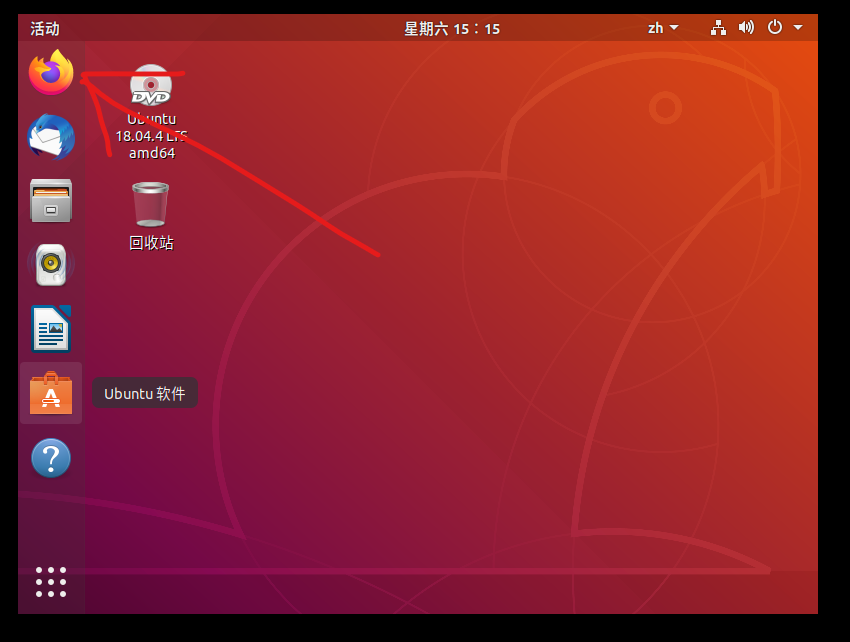Select the Ubuntu DVD desktop icon
Screen dimensions: 850x642
tap(151, 86)
